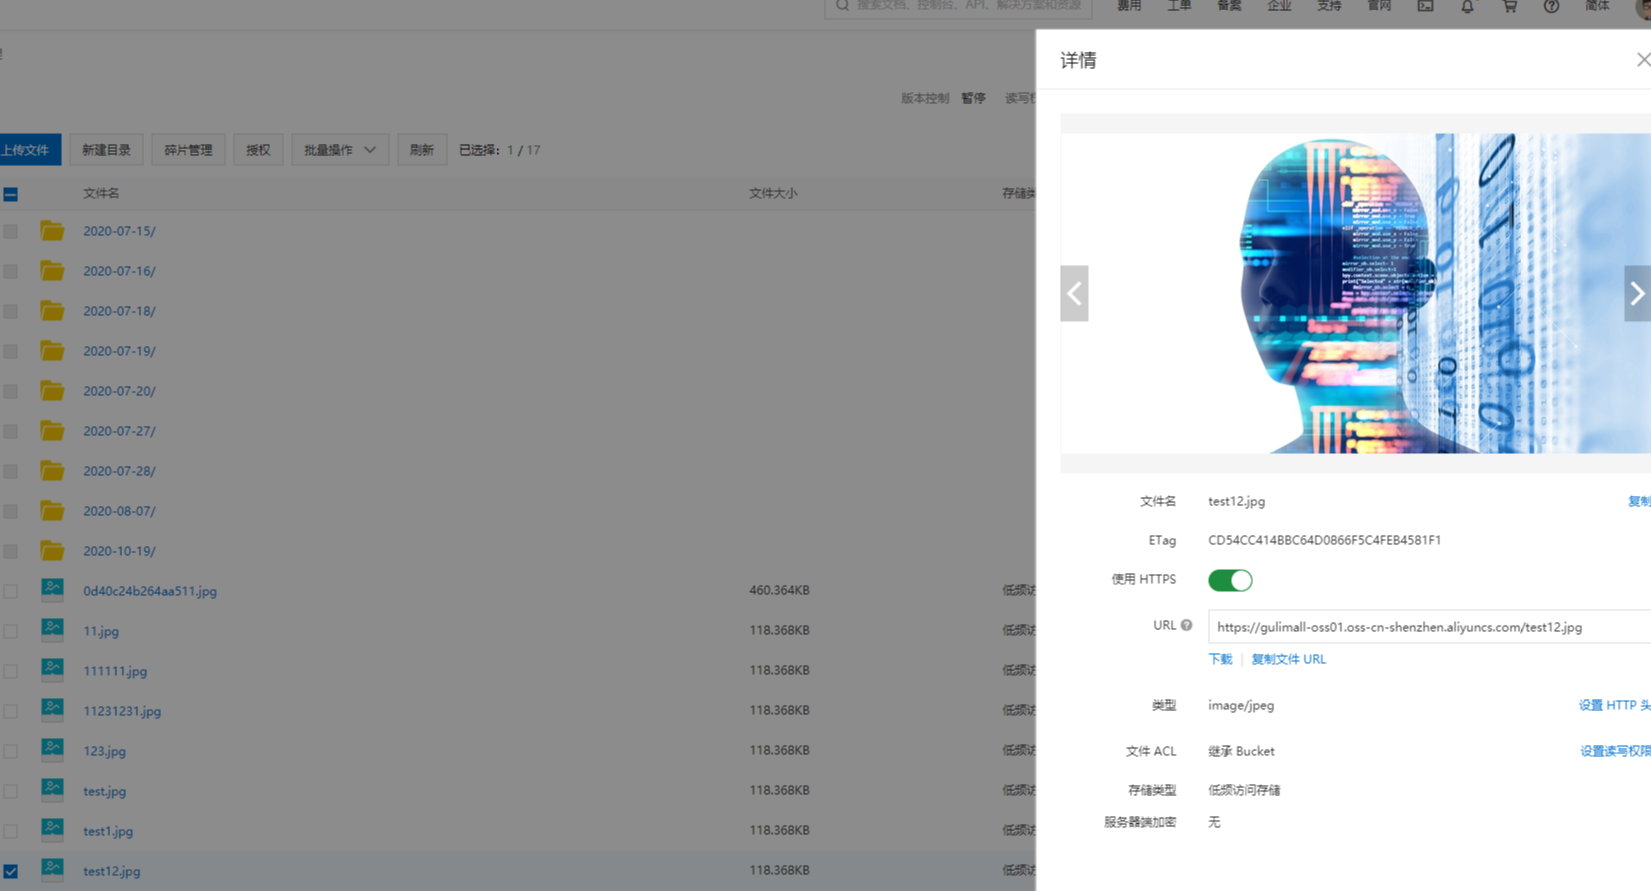
Task: Check the box for folder 2020-07-15/
Action: 10,231
